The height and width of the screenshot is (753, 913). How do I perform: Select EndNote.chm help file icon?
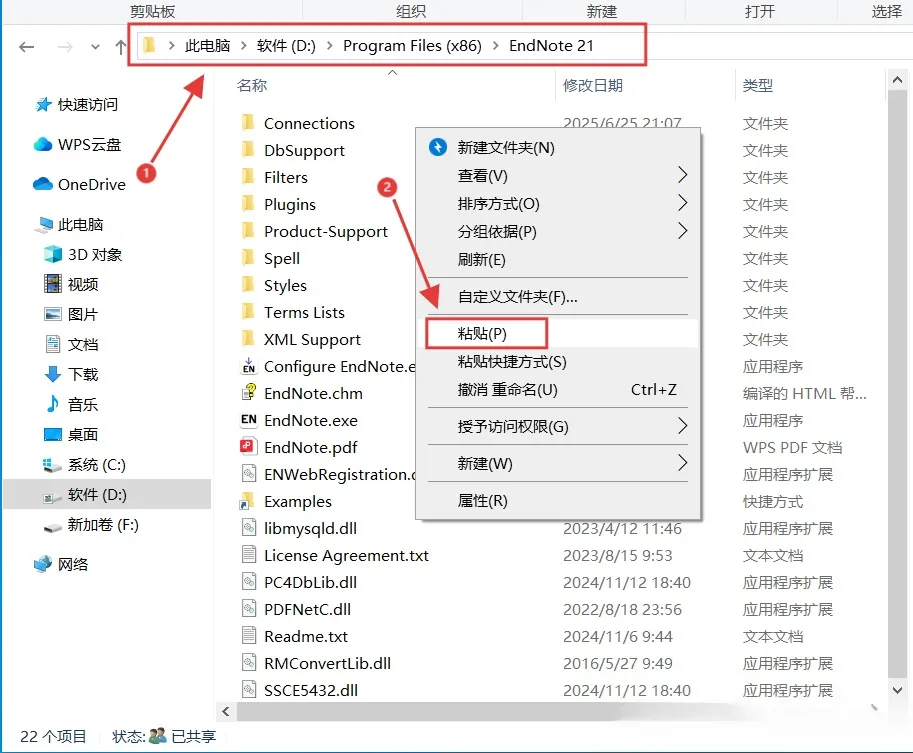249,393
